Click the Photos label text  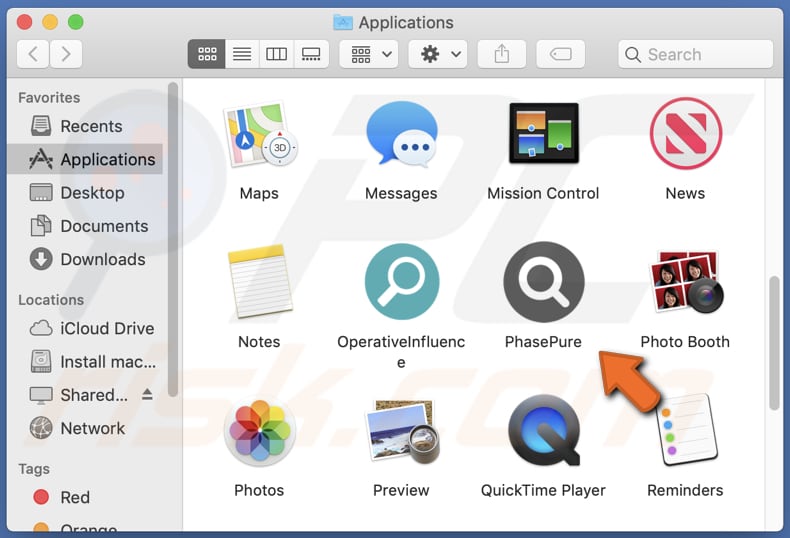(259, 491)
